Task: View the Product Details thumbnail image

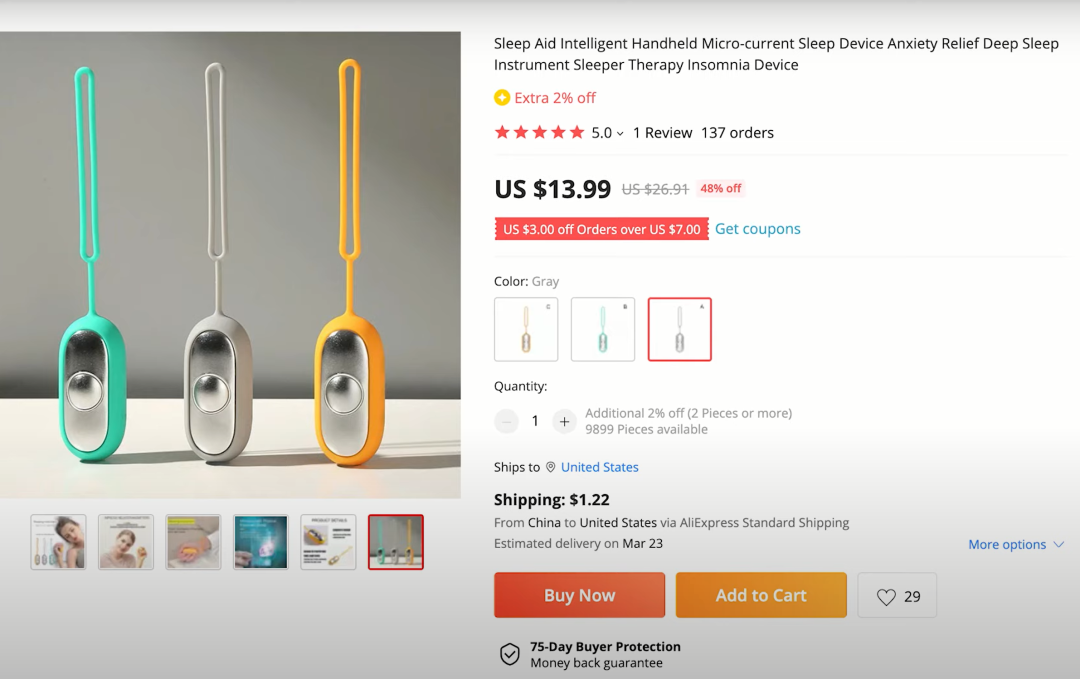Action: click(x=328, y=542)
